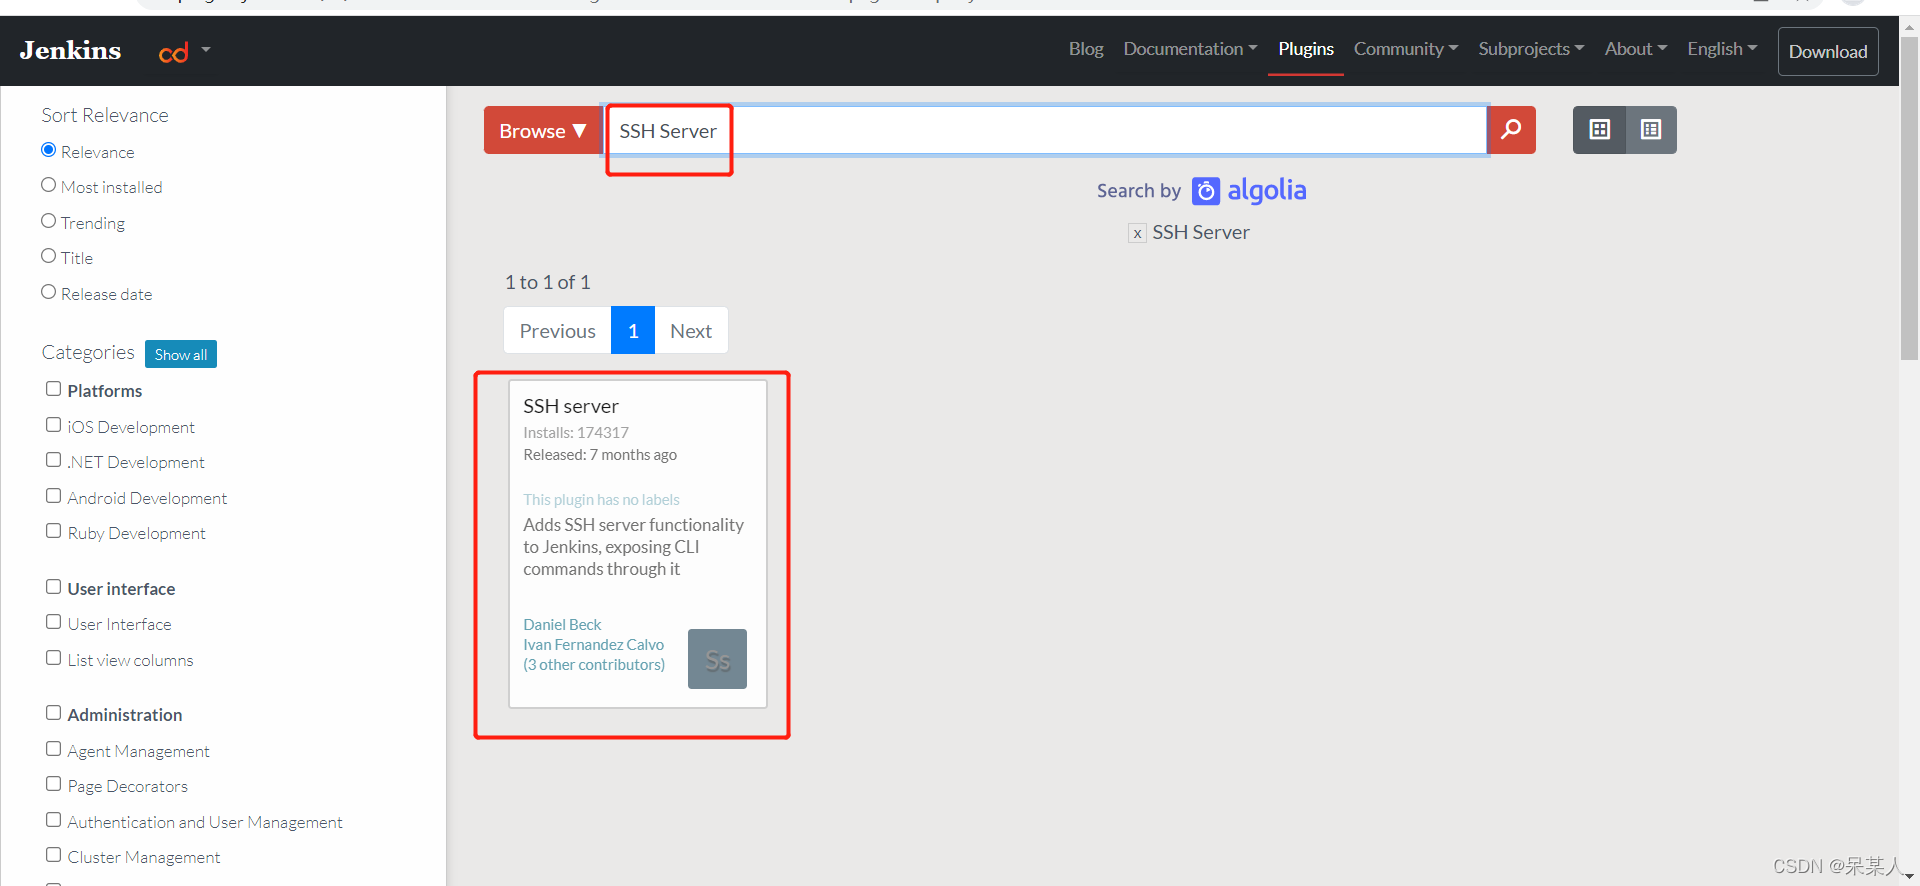The image size is (1920, 886).
Task: Click the Jenkins logo text
Action: 70,50
